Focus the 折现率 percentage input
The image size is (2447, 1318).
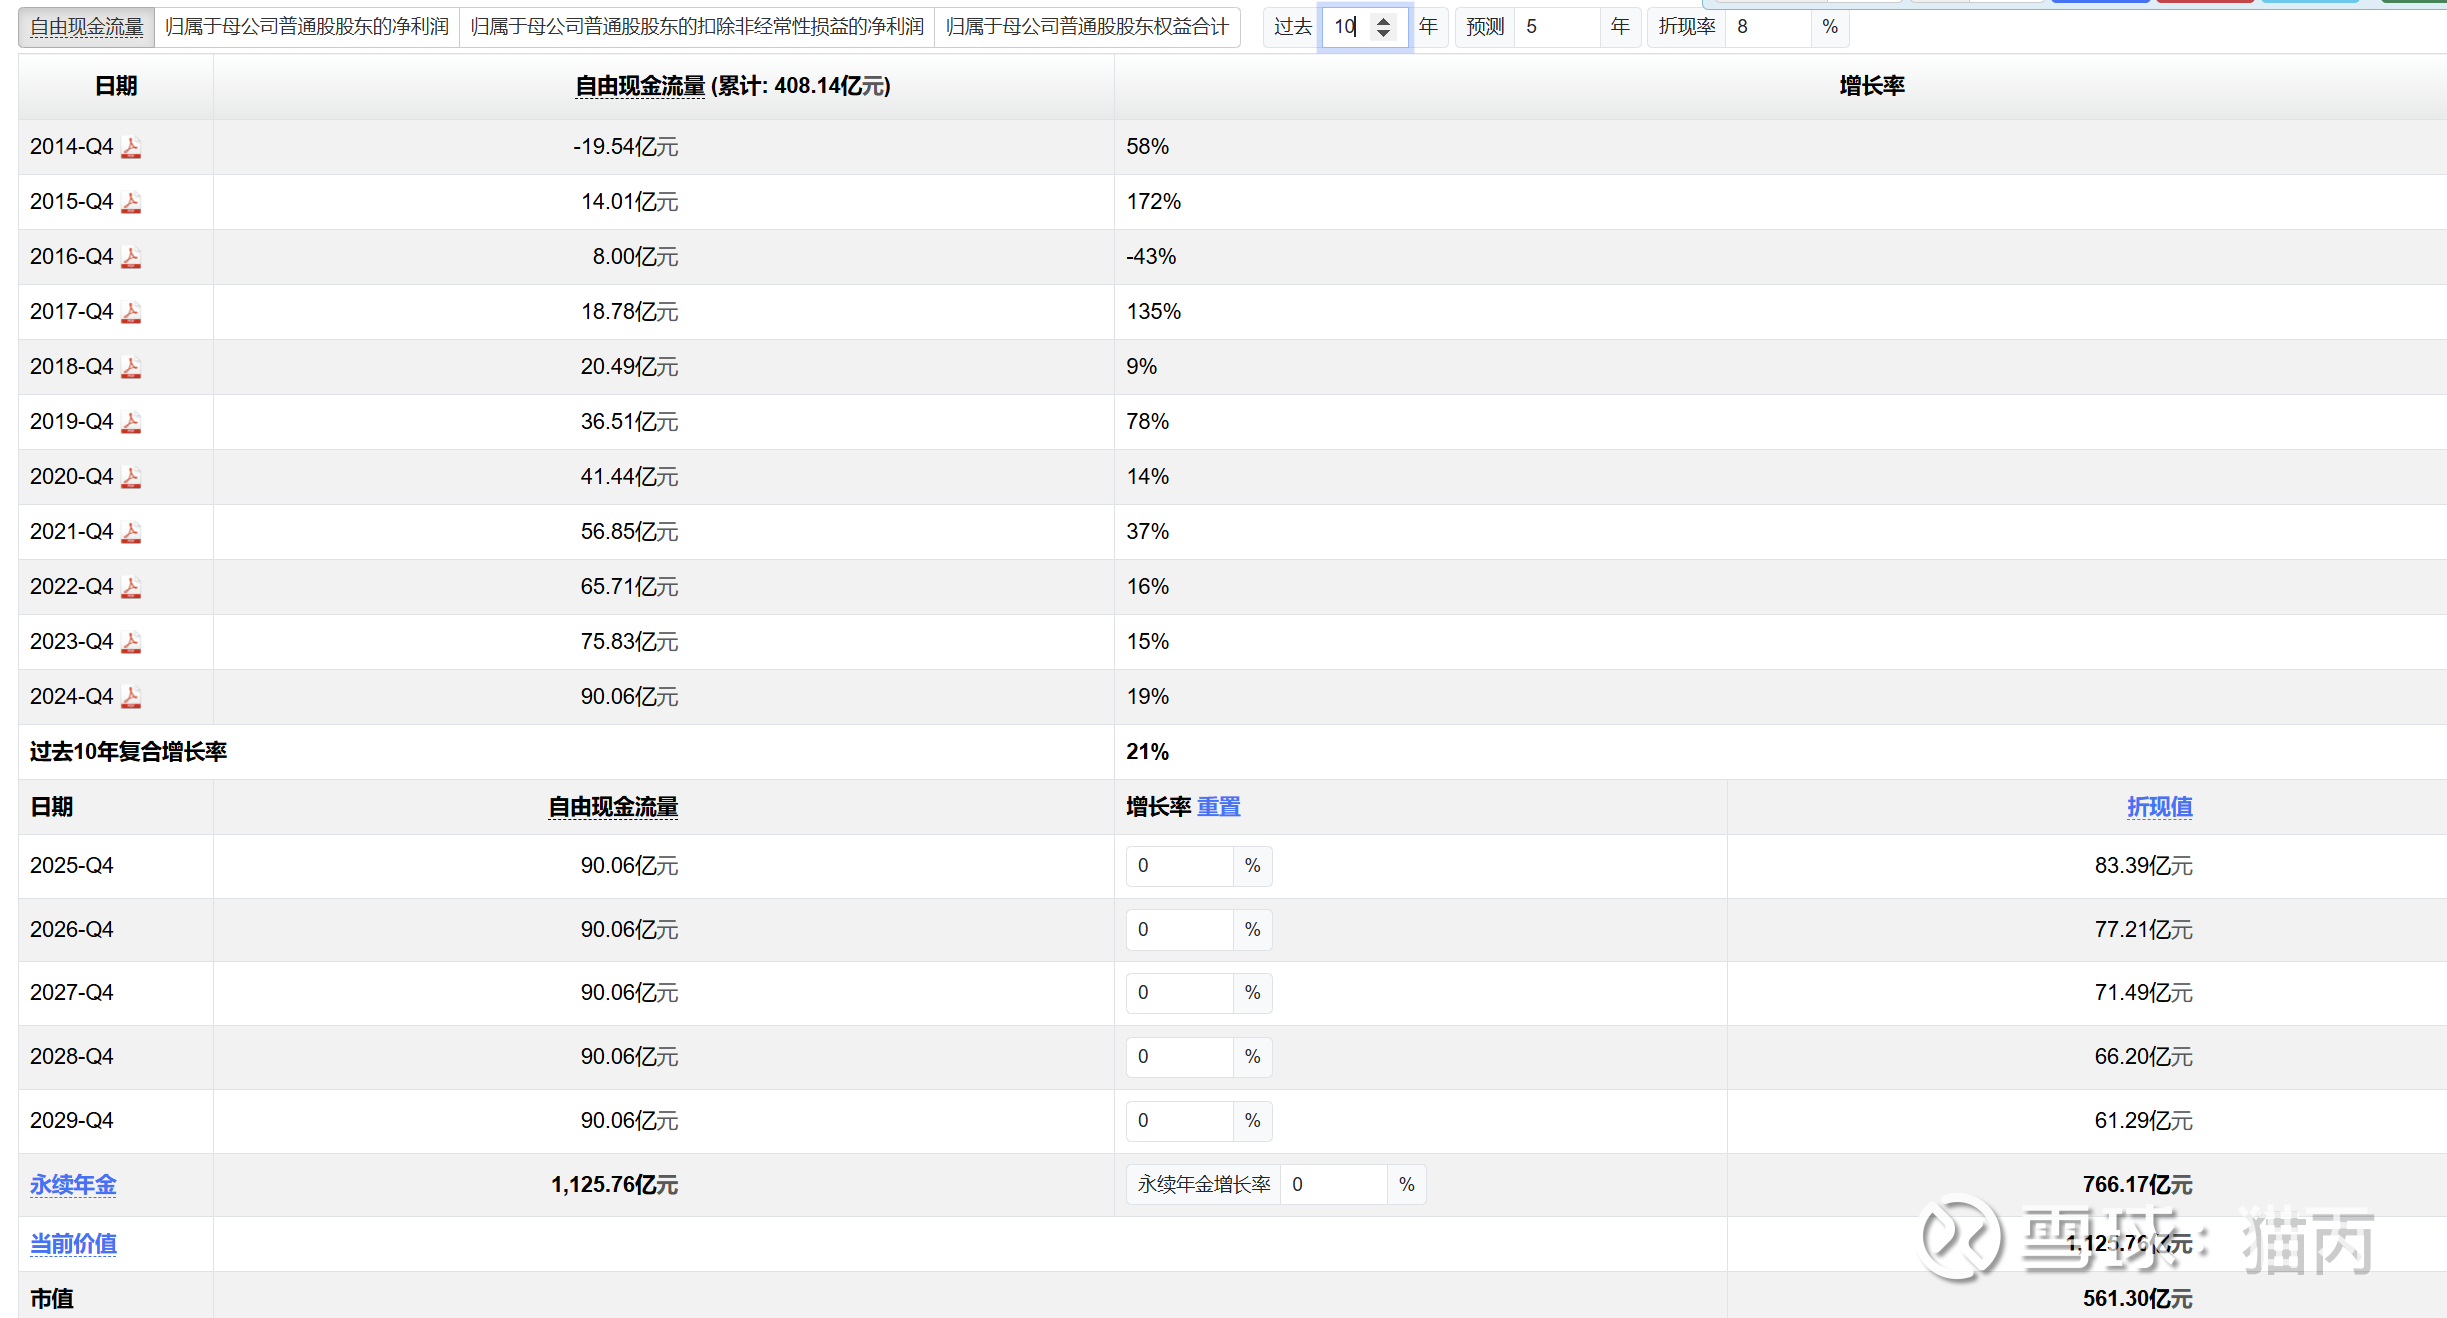point(1766,27)
